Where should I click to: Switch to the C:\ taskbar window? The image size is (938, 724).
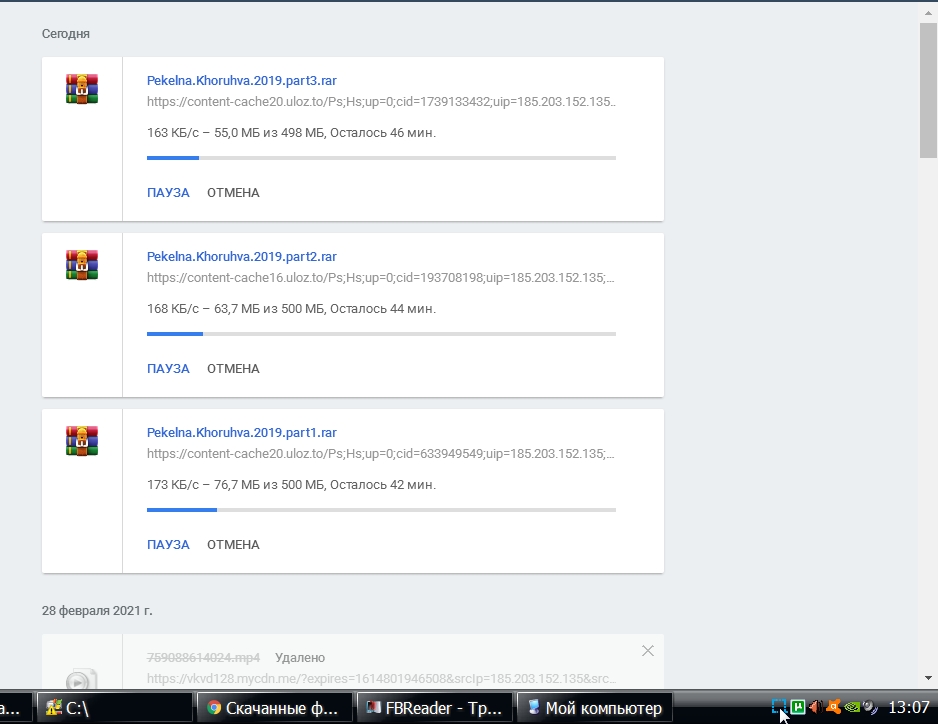pyautogui.click(x=115, y=708)
